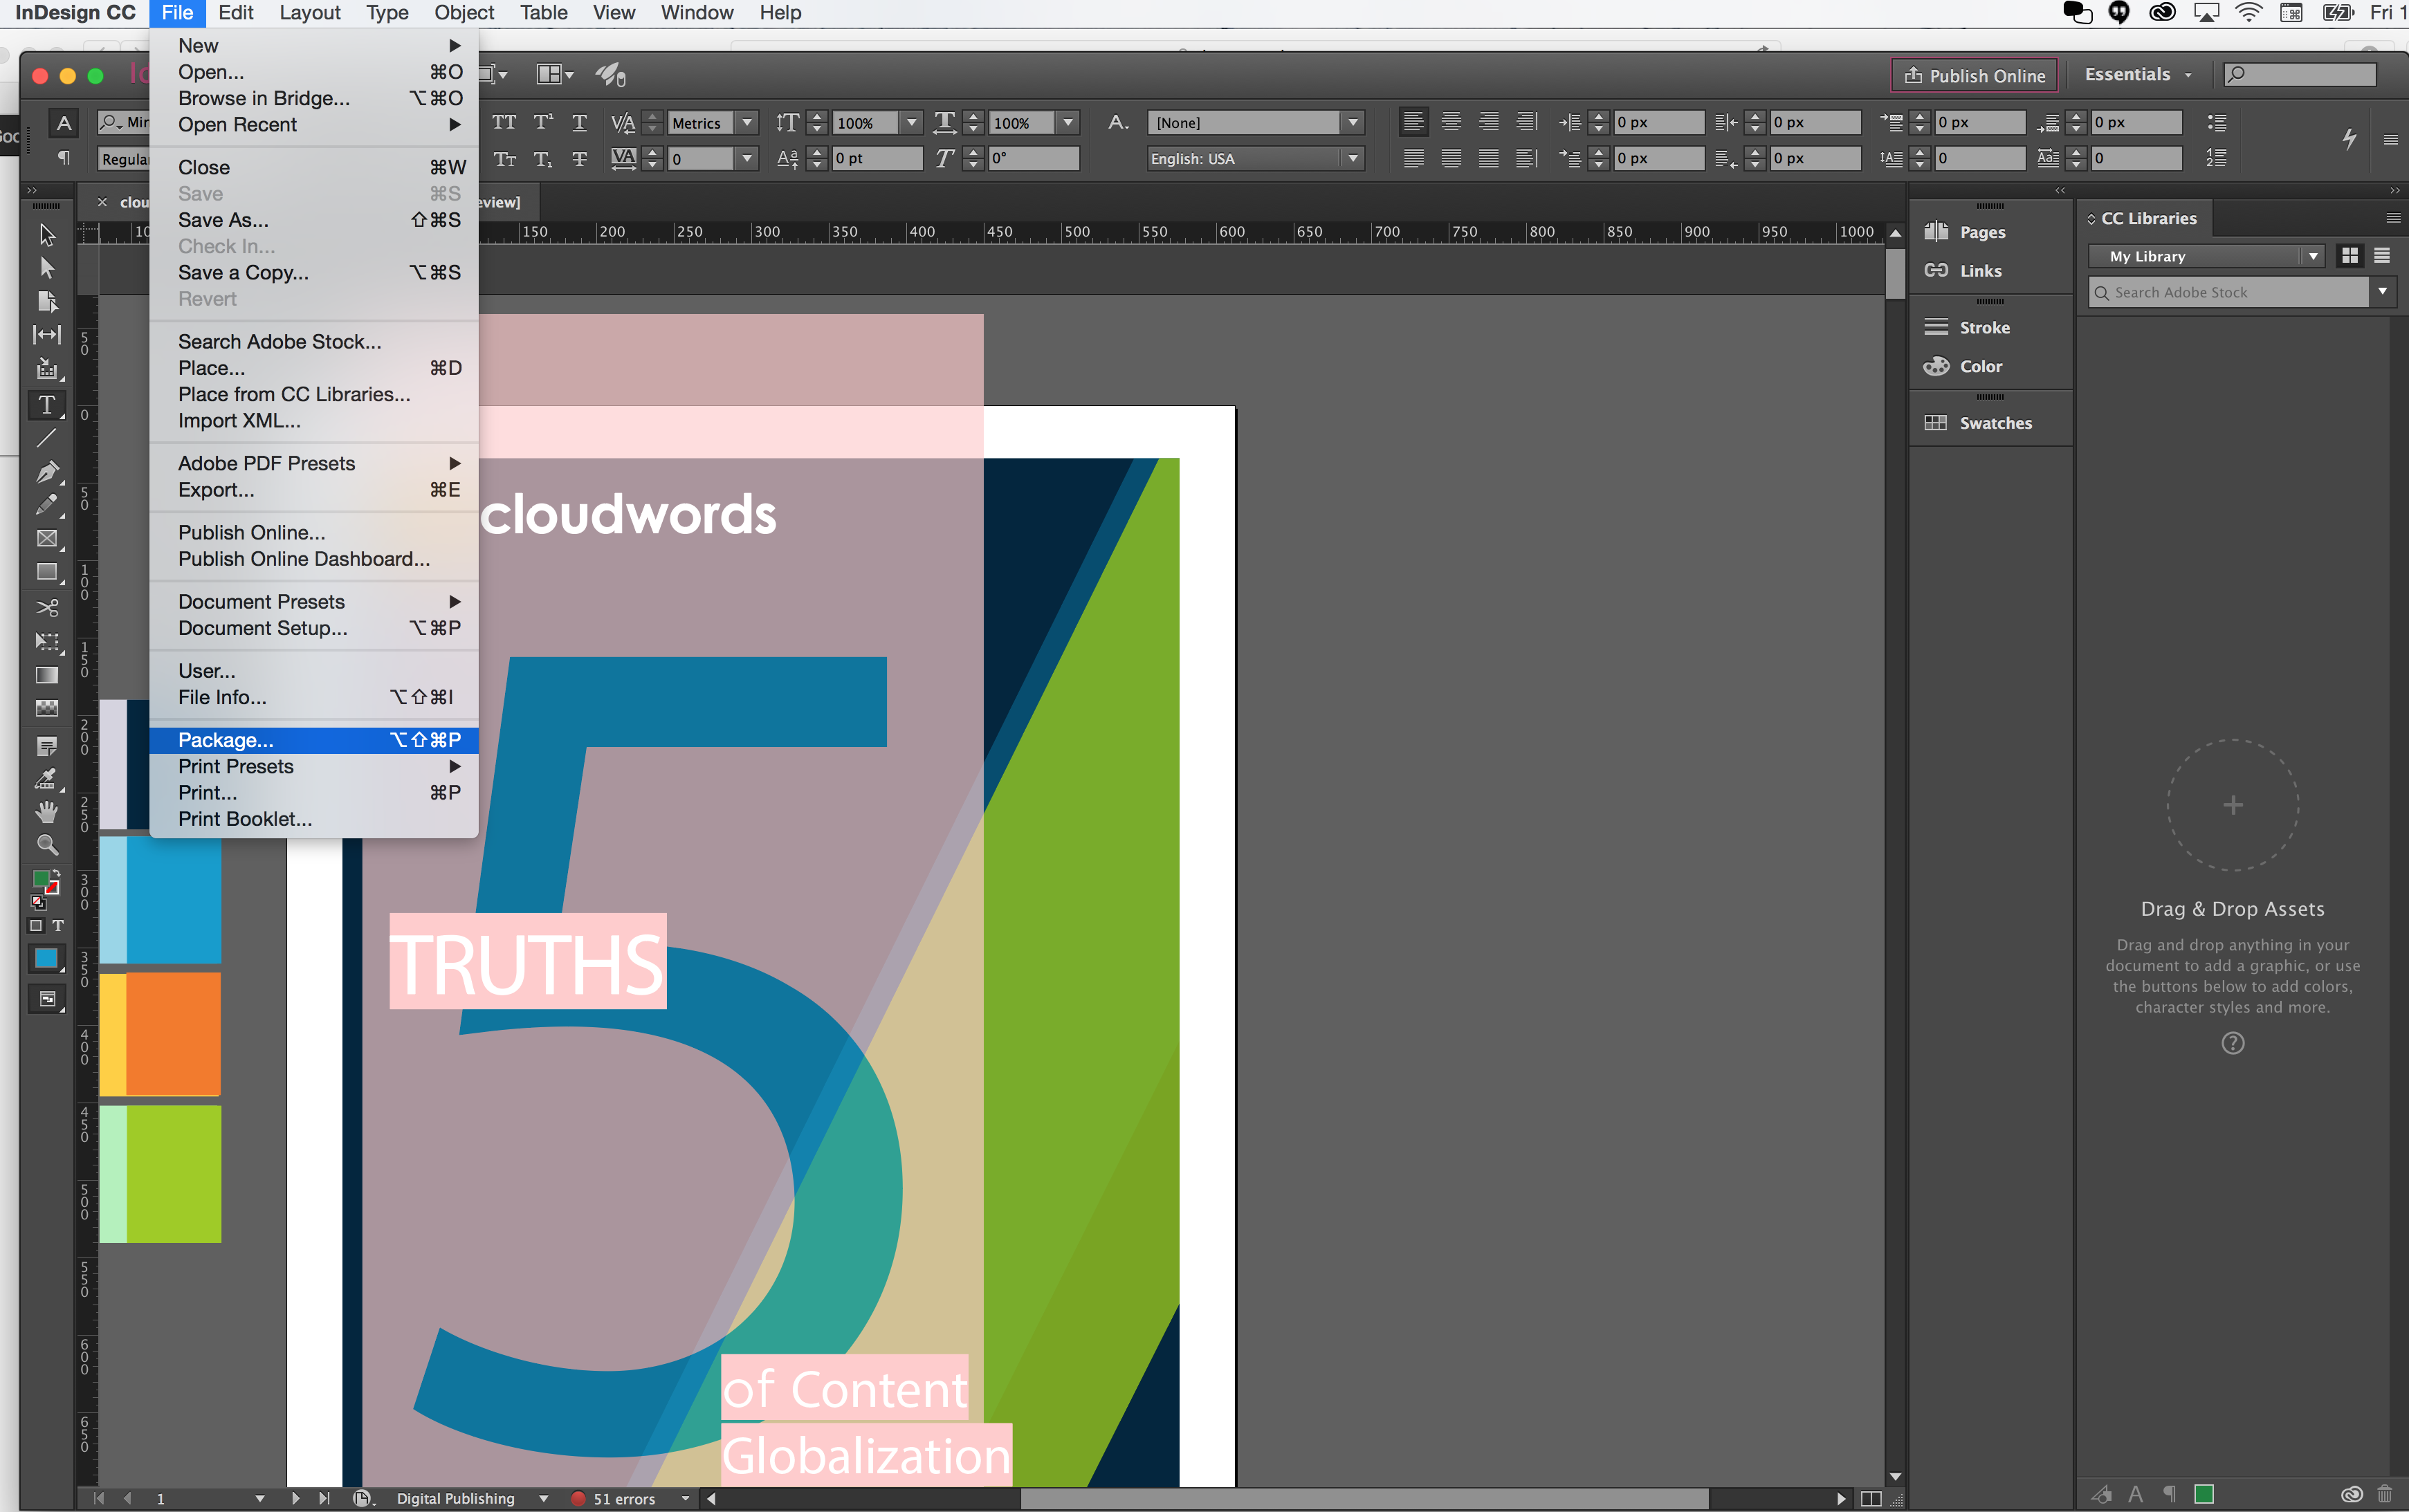Open the Essentials workspace switcher
2409x1512 pixels.
point(2137,75)
